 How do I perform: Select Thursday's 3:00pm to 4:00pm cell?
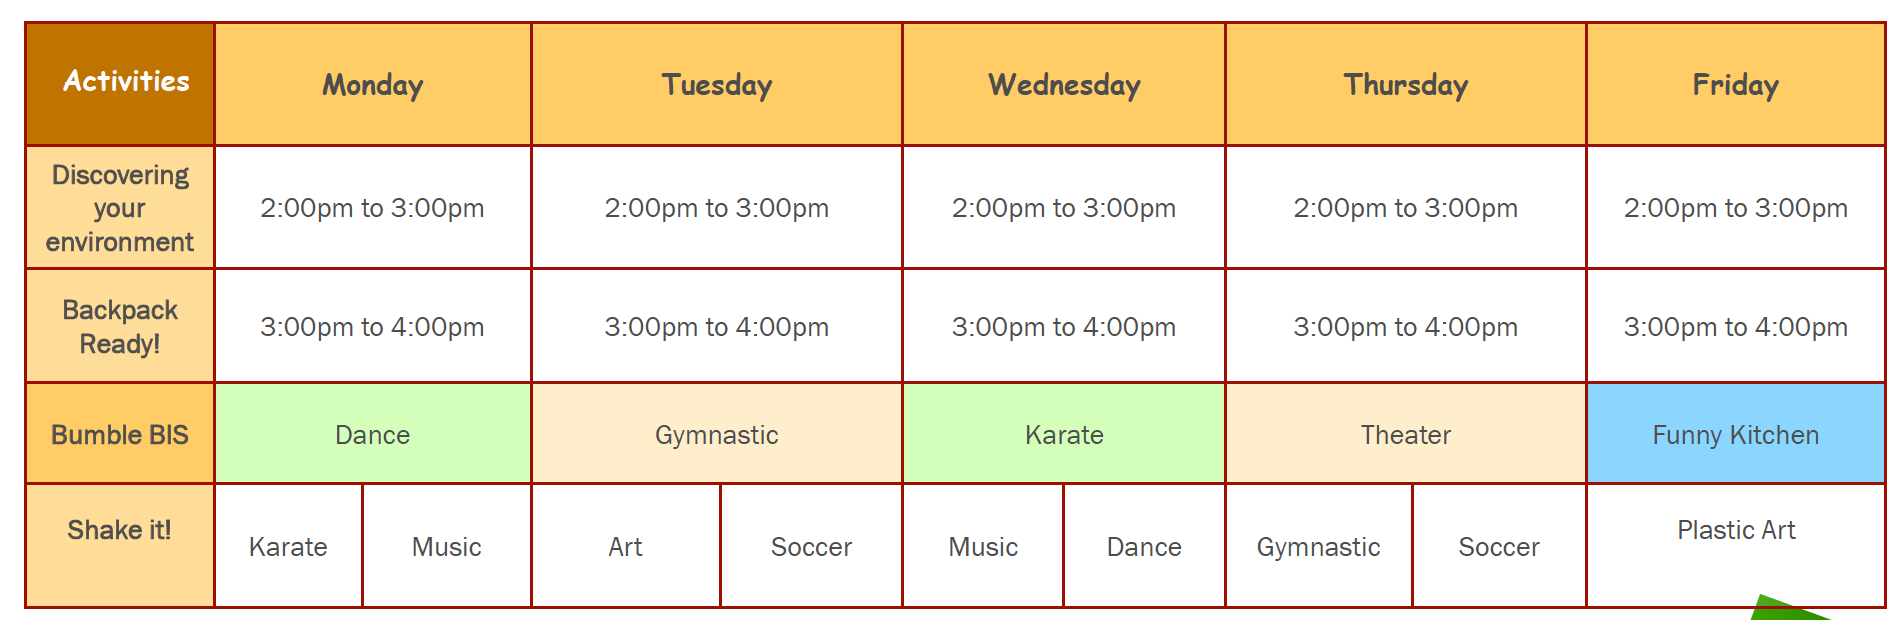coord(1406,326)
